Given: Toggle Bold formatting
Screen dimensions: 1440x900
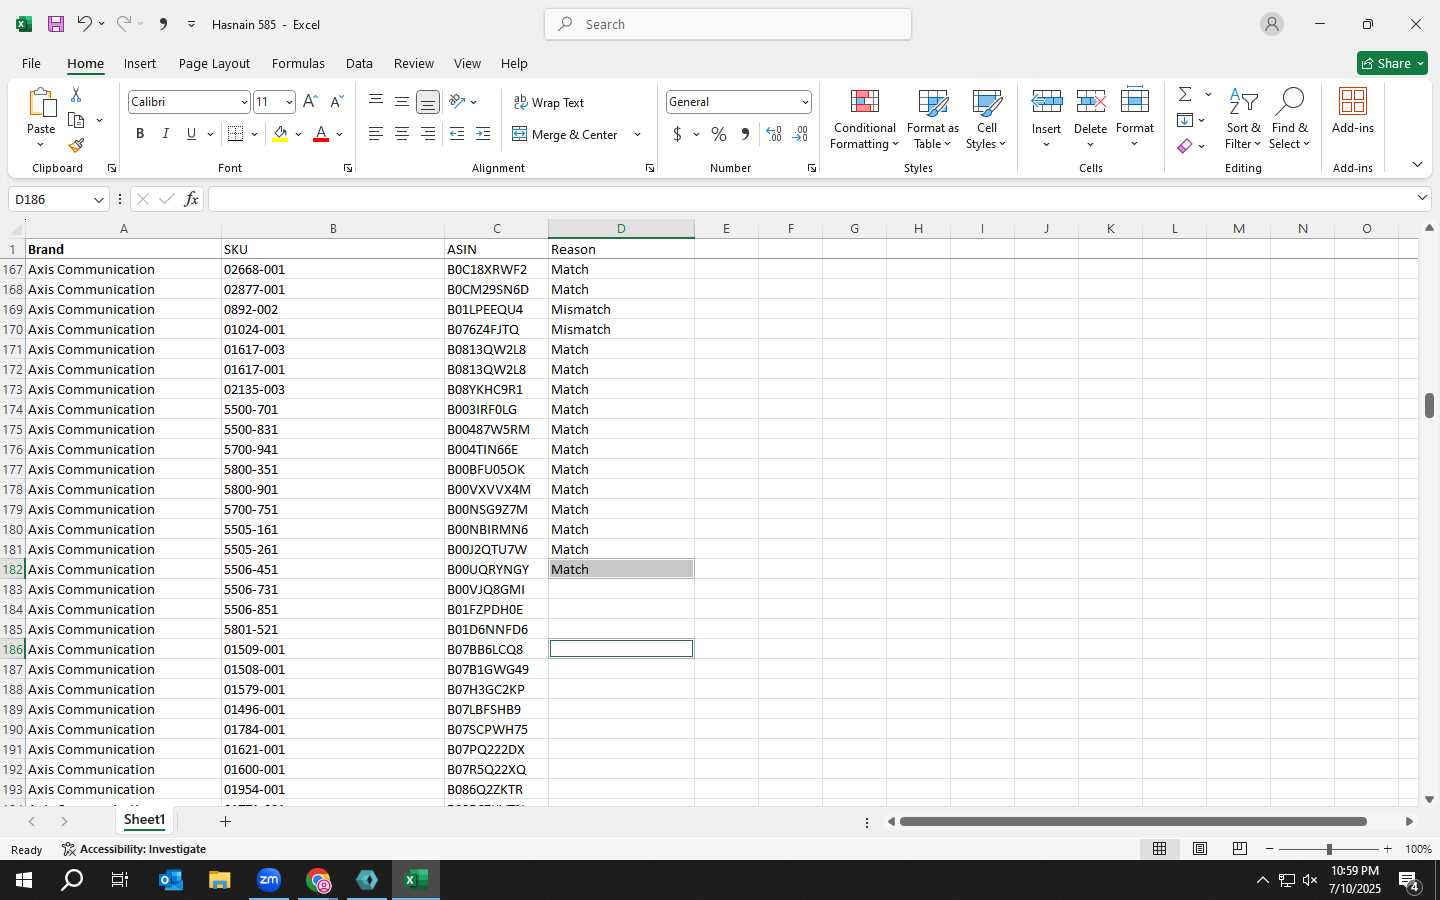Looking at the screenshot, I should pos(140,134).
